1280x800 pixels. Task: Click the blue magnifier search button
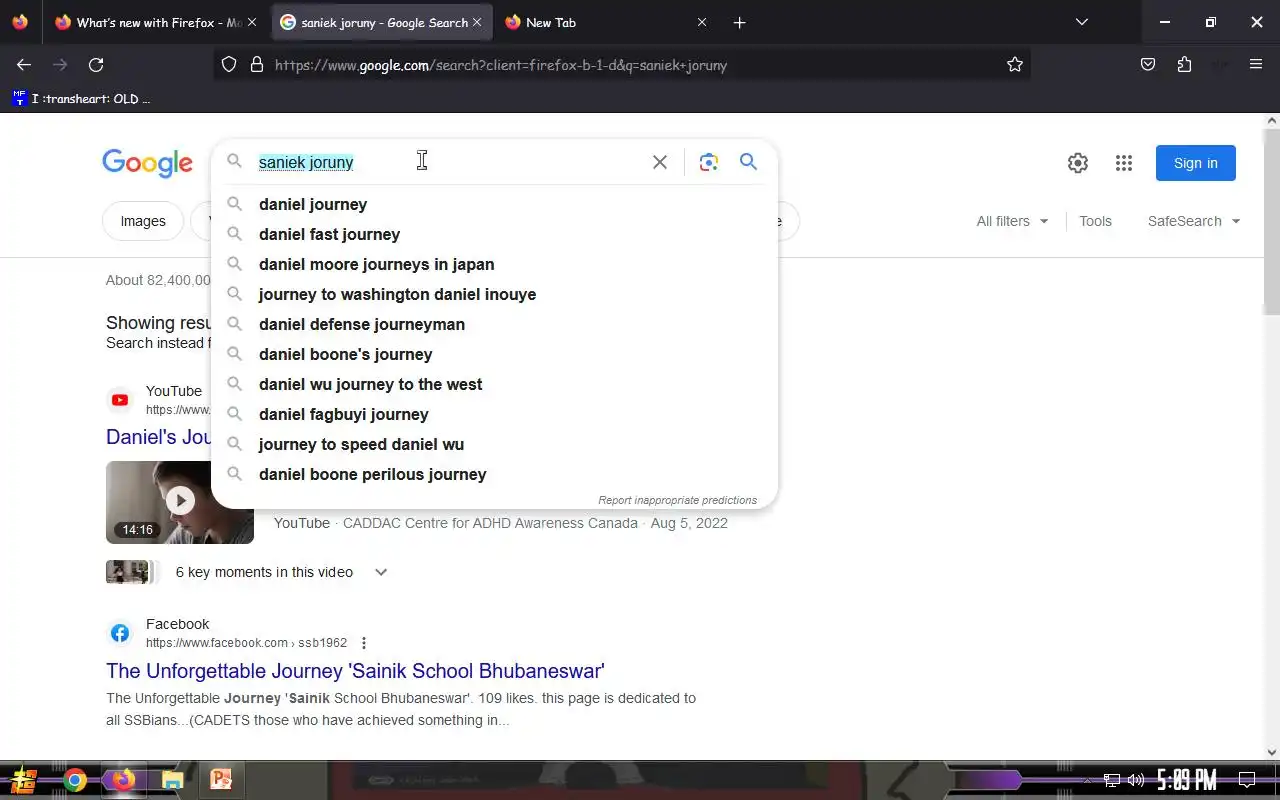pos(748,162)
